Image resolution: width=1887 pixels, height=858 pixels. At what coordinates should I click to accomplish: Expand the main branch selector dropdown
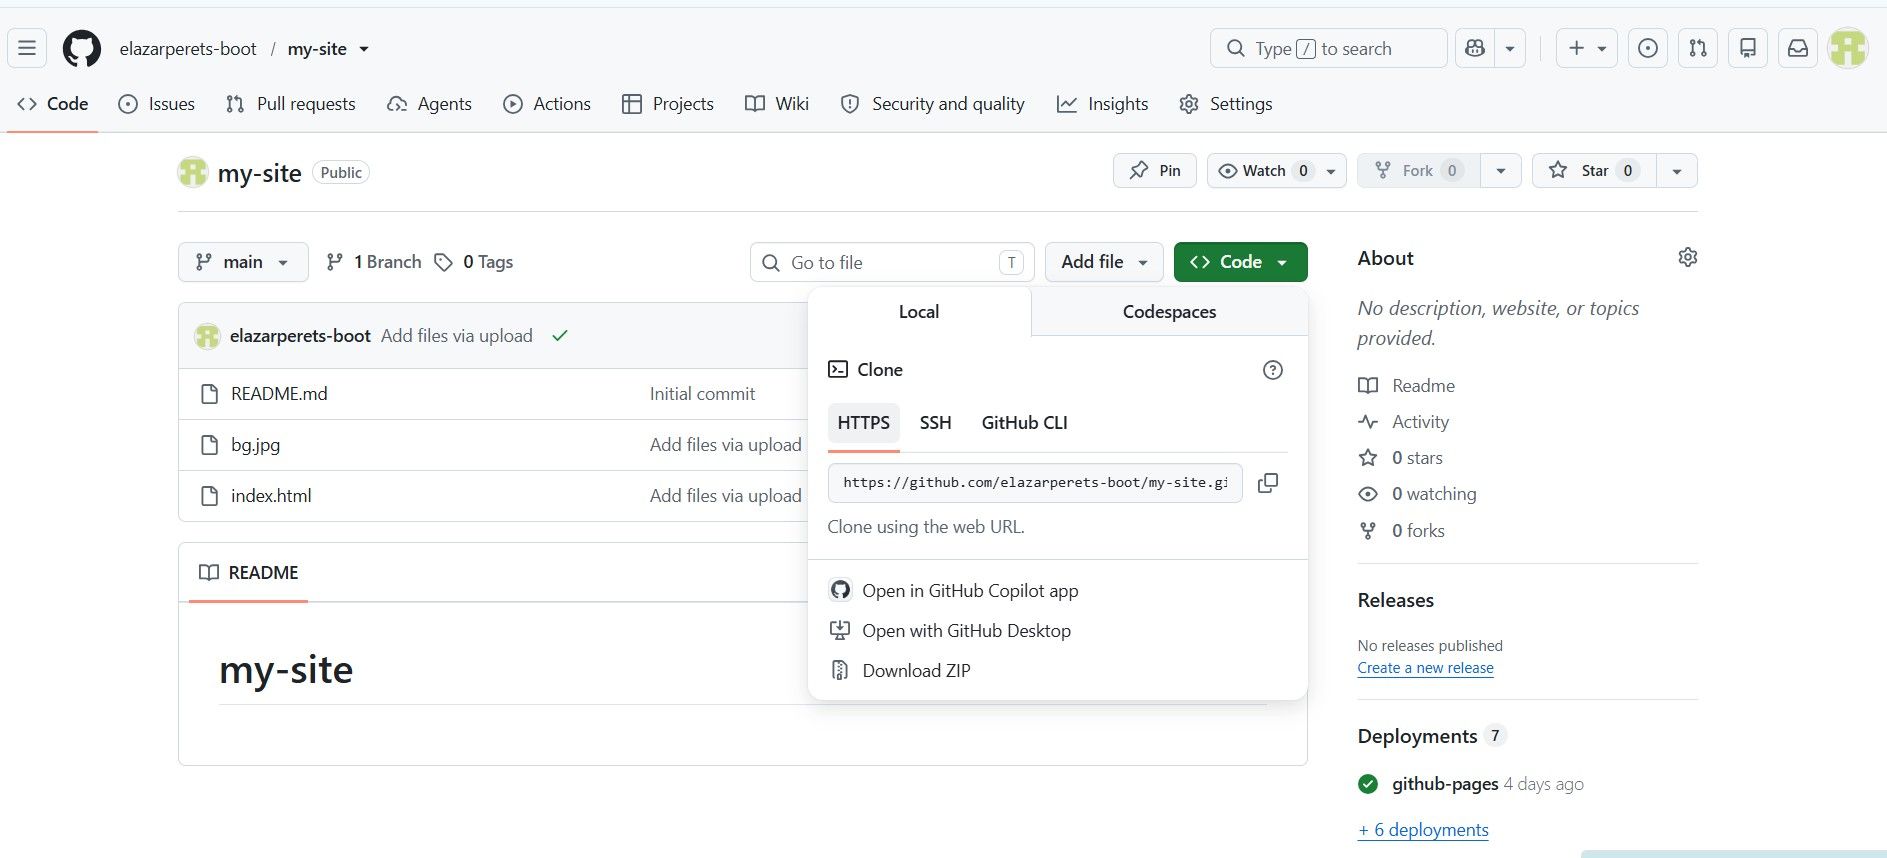pyautogui.click(x=243, y=262)
